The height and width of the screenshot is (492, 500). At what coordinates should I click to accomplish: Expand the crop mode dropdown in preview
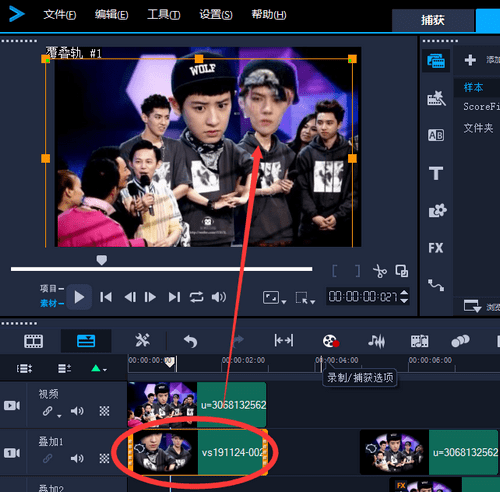(x=313, y=302)
